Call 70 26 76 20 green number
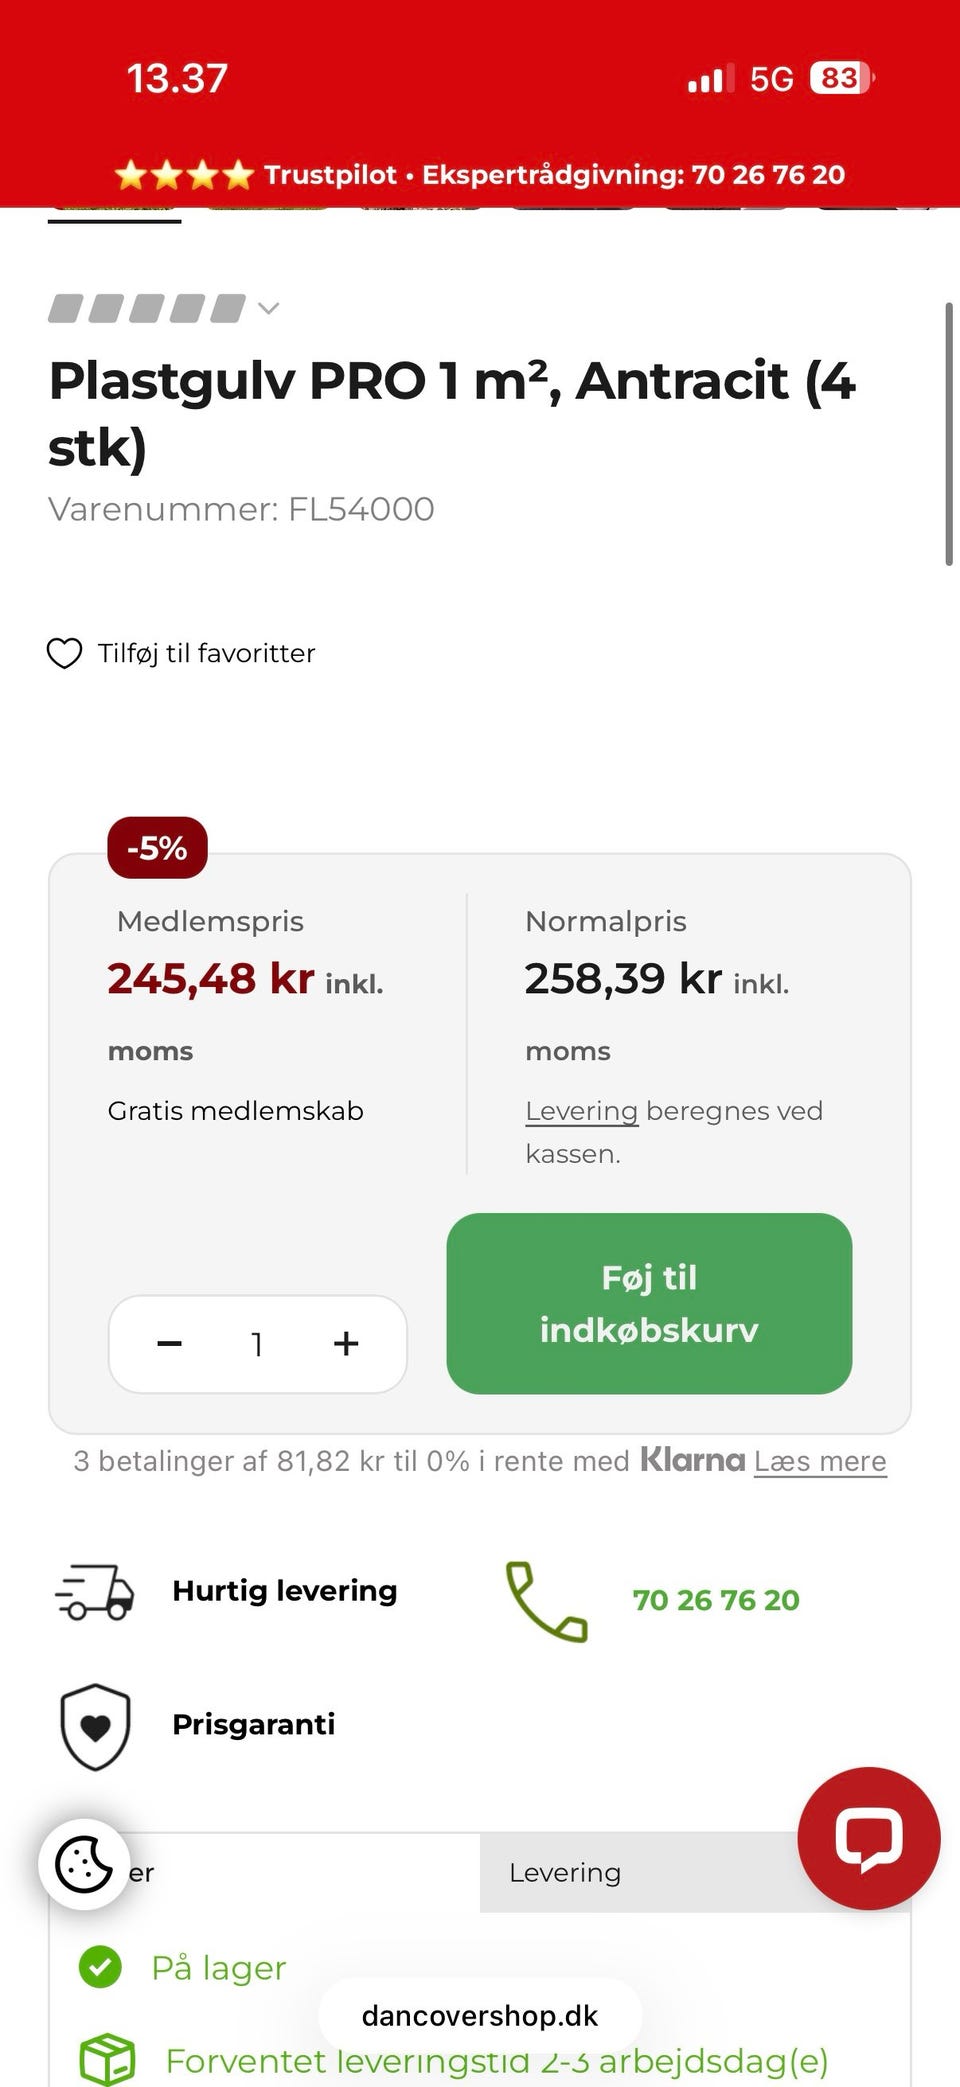This screenshot has height=2087, width=960. point(716,1600)
